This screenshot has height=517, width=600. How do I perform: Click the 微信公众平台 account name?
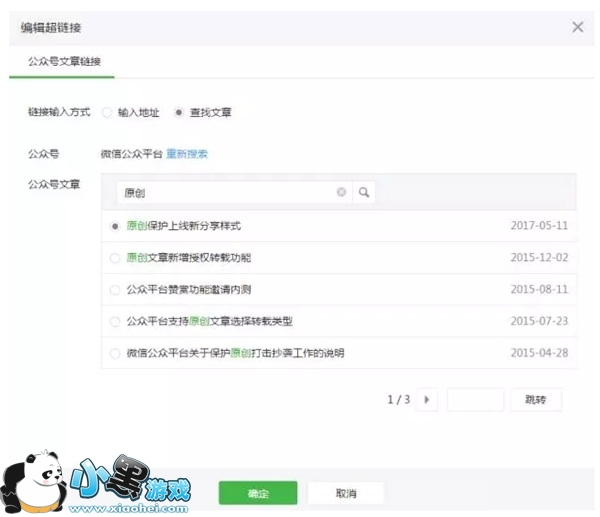(132, 154)
